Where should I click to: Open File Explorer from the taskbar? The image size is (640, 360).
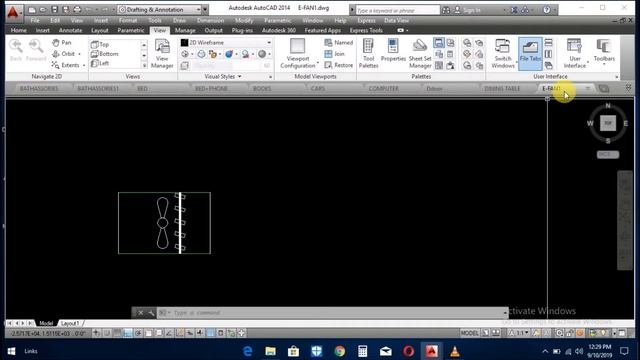(270, 351)
